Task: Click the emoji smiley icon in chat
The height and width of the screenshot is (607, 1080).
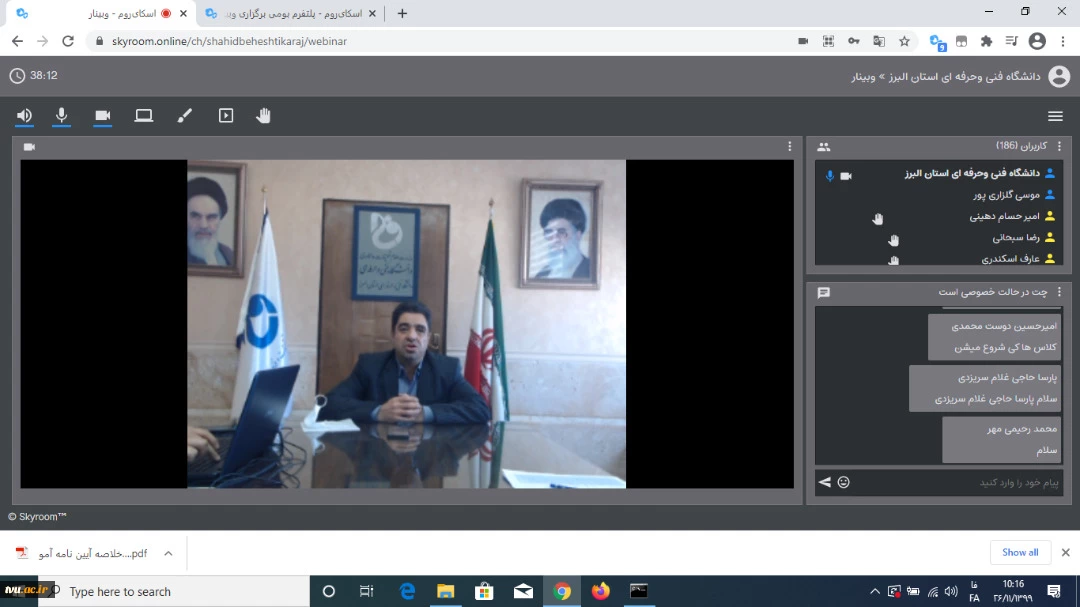Action: click(x=844, y=483)
